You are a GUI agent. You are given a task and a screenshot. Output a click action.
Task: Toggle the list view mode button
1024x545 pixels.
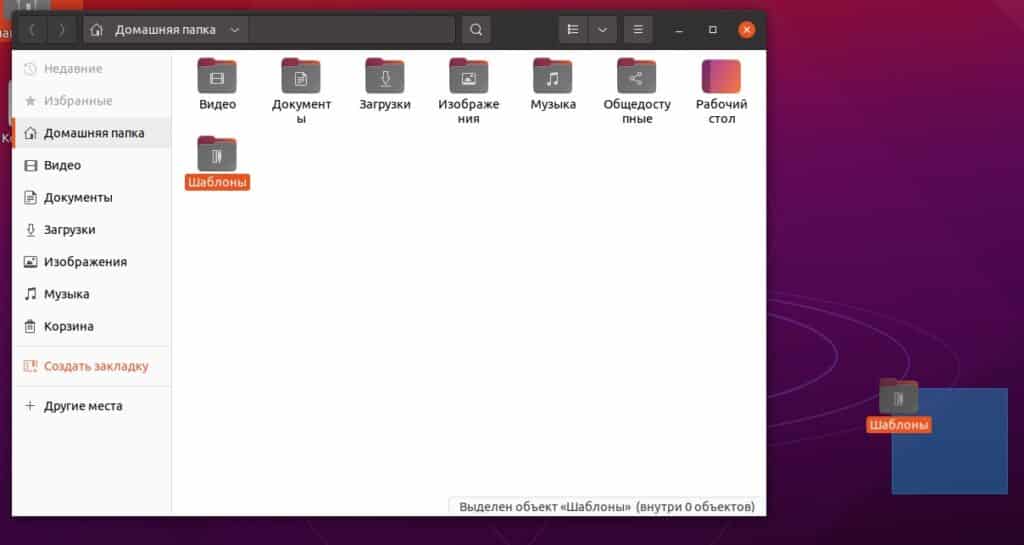[573, 30]
